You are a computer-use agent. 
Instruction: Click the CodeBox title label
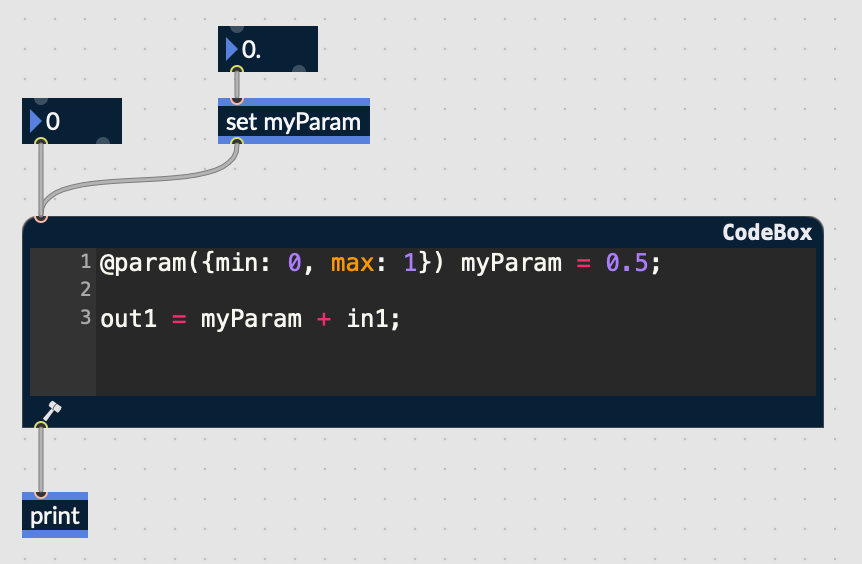click(767, 232)
